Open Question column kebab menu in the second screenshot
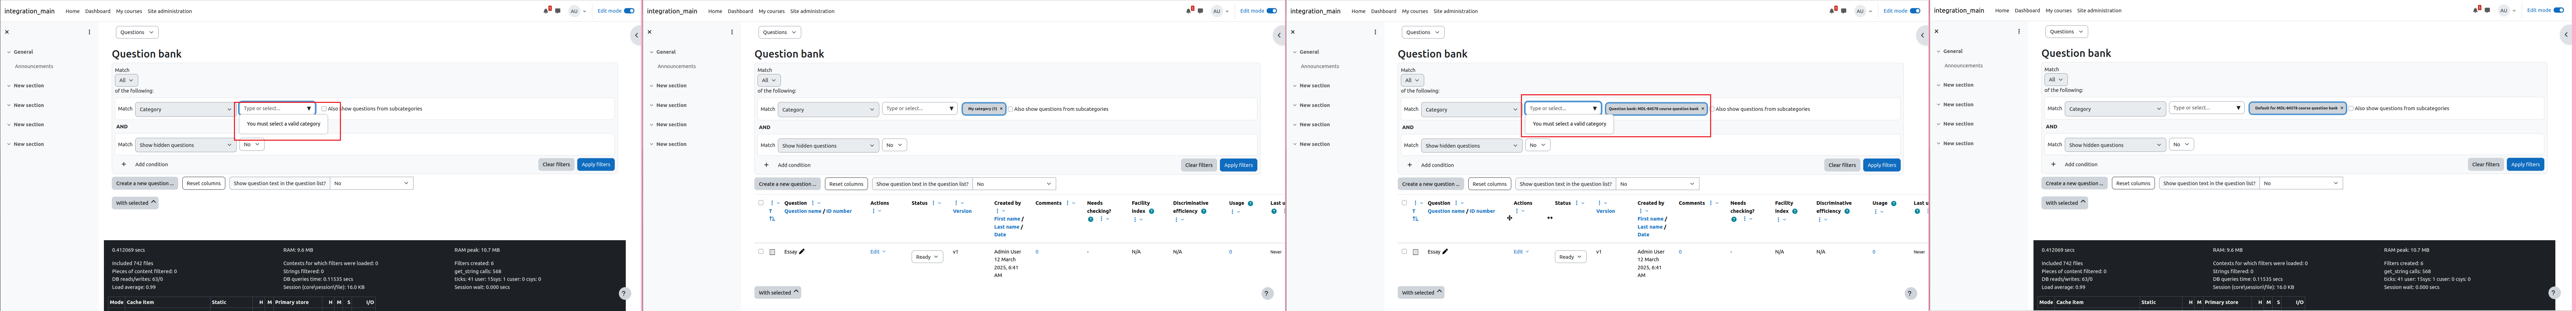 [x=813, y=203]
